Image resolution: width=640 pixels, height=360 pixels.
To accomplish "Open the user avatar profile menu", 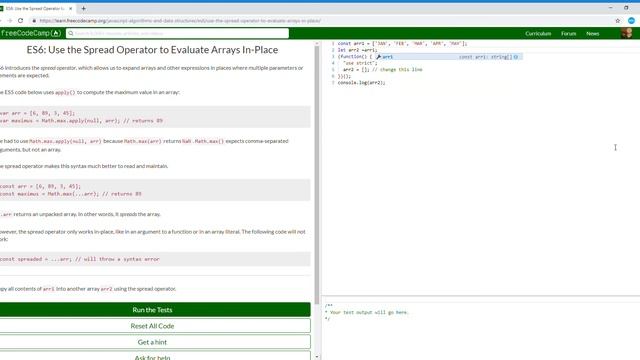I will pyautogui.click(x=627, y=33).
